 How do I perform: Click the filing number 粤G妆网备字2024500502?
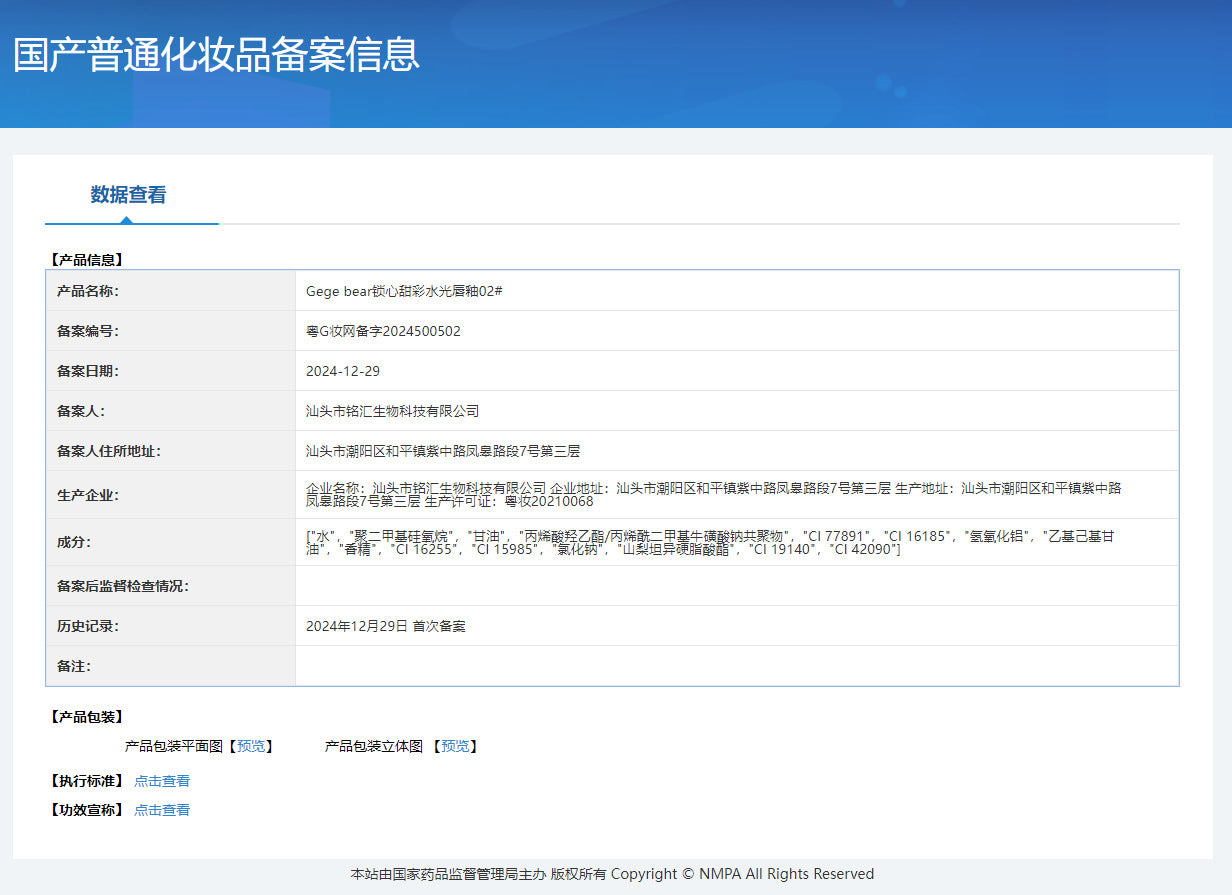point(383,331)
